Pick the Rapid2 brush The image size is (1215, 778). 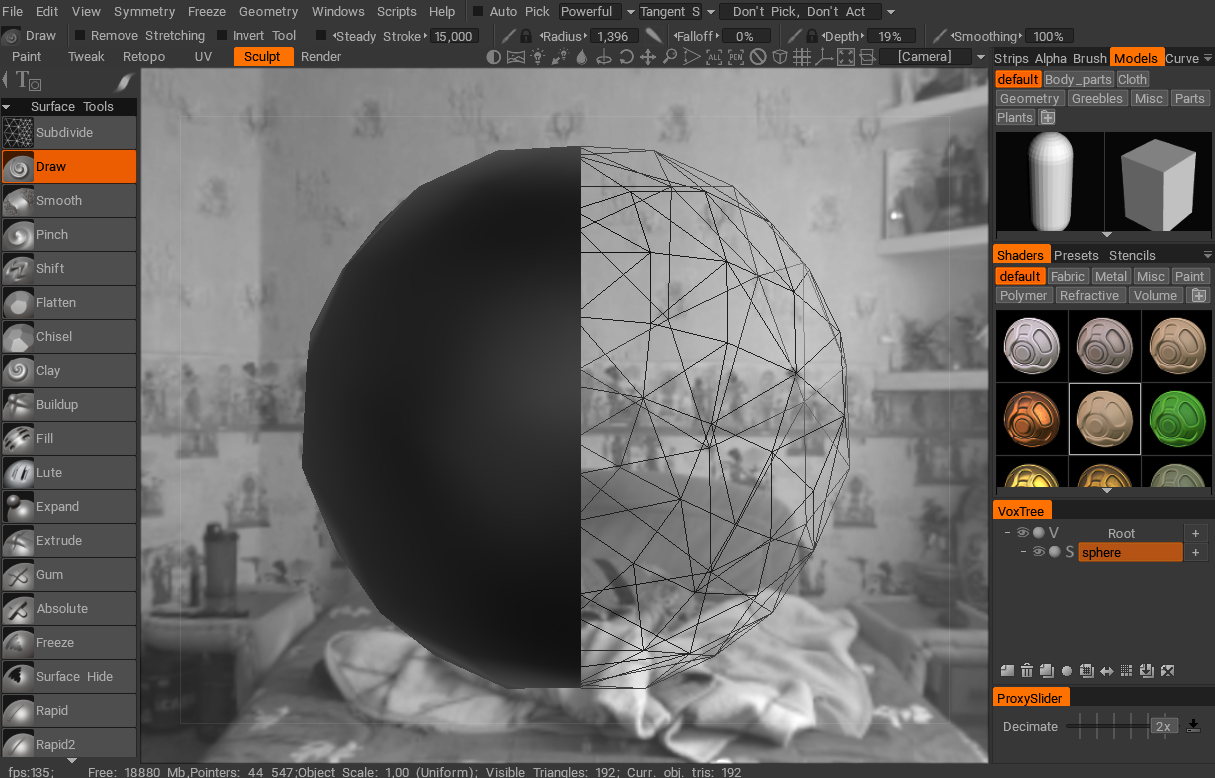click(x=68, y=744)
